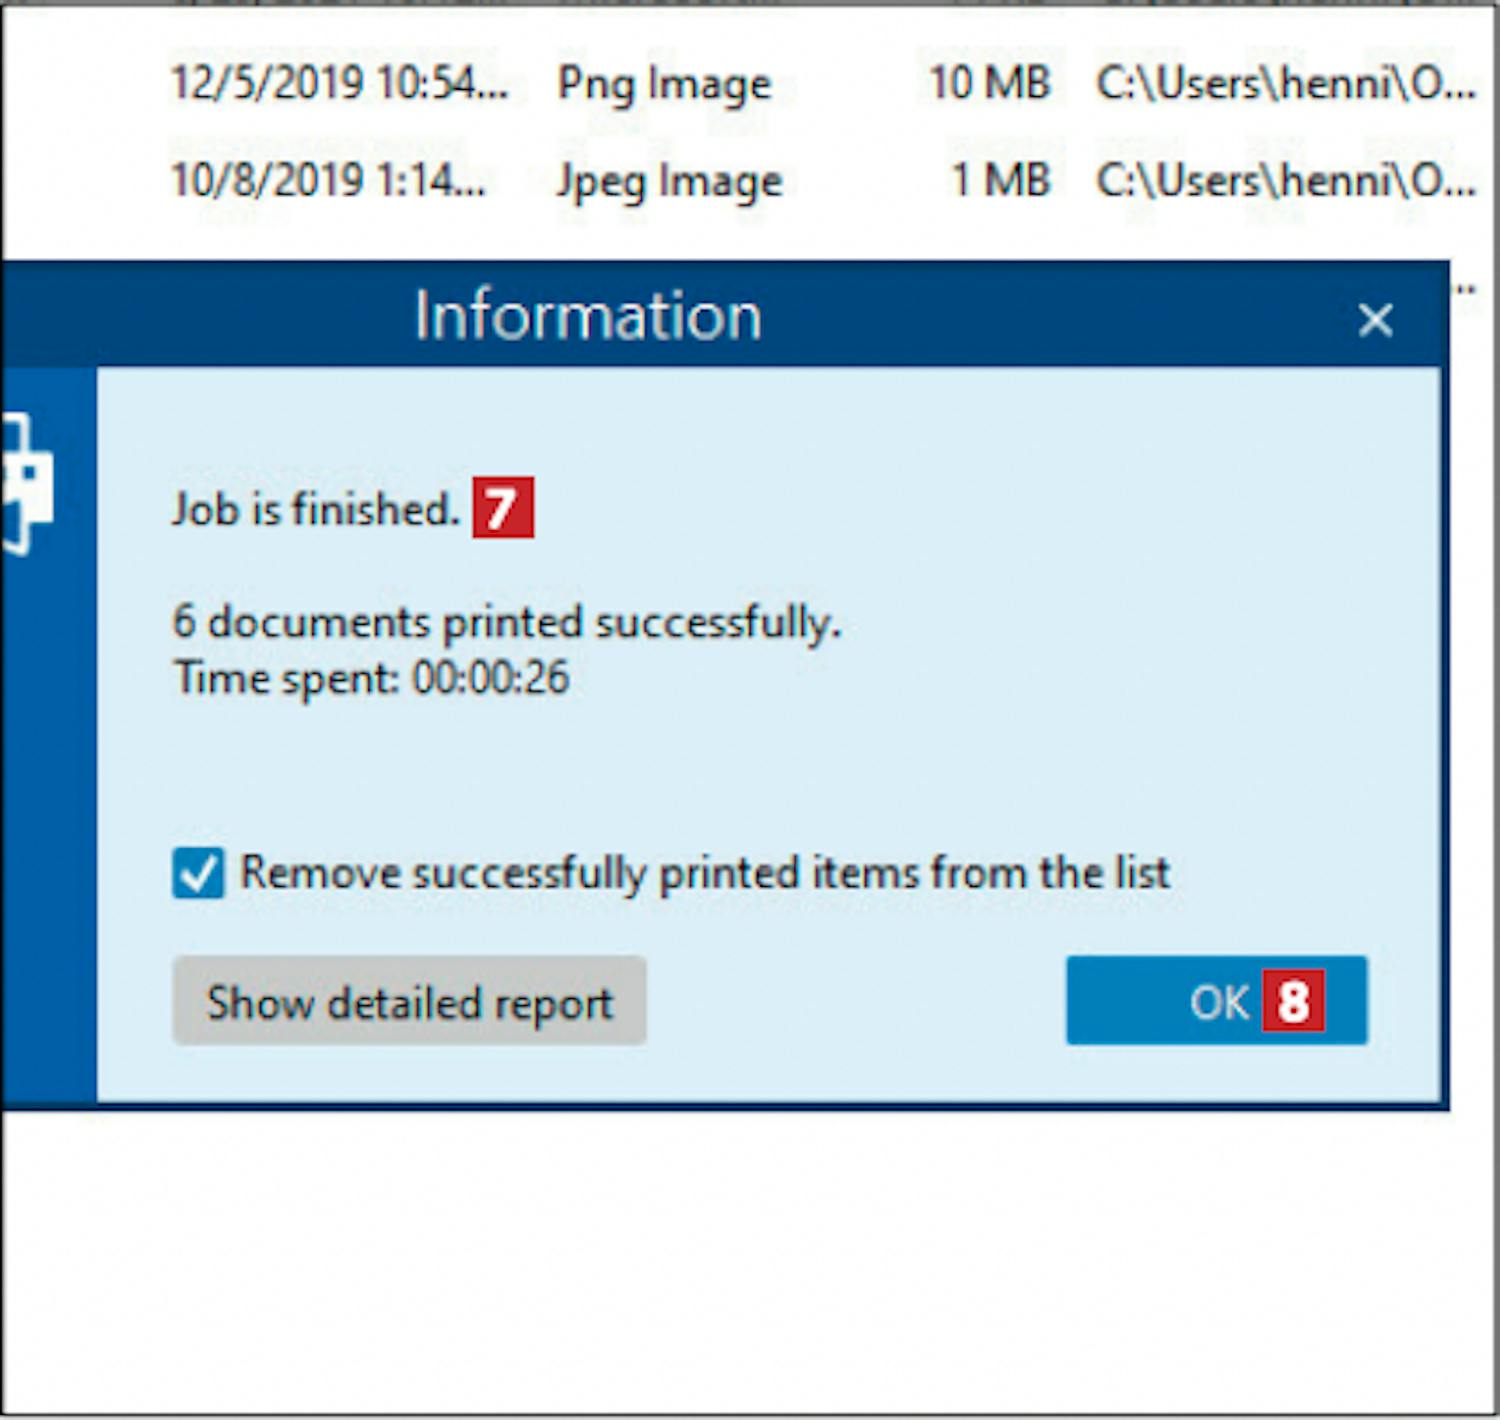Uncheck Remove successfully printed items checkbox
Screen dimensions: 1500x1420
198,873
